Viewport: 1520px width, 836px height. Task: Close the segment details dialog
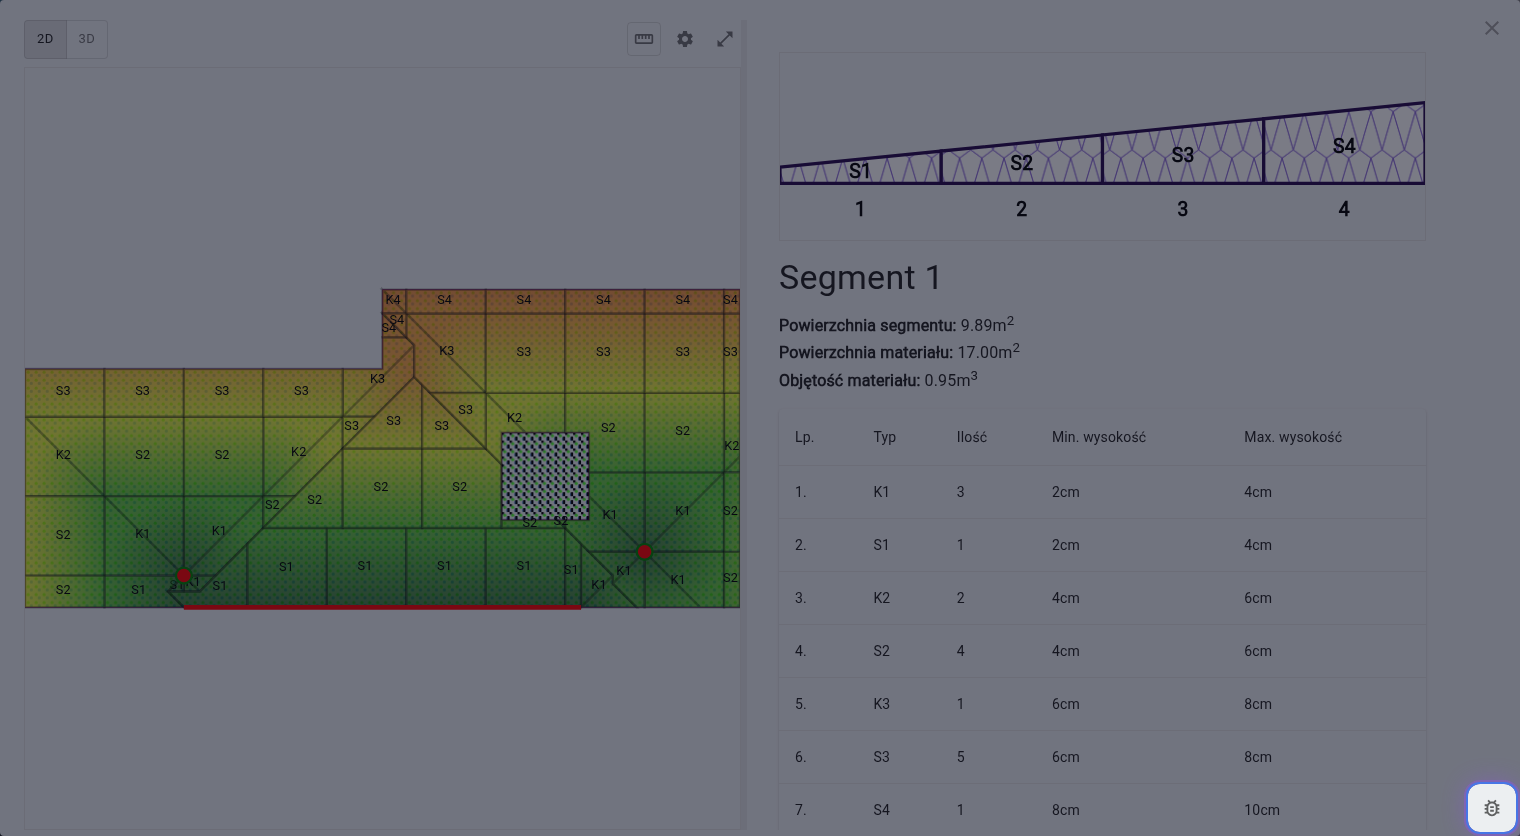tap(1492, 28)
